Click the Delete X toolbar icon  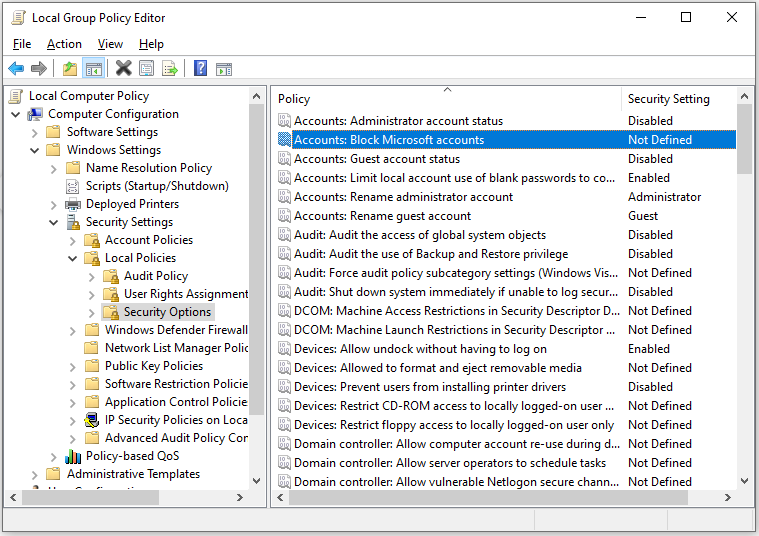[x=123, y=68]
